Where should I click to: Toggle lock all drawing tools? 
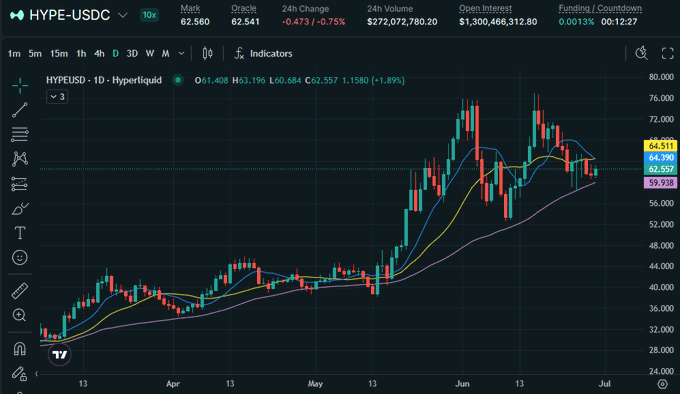20,373
